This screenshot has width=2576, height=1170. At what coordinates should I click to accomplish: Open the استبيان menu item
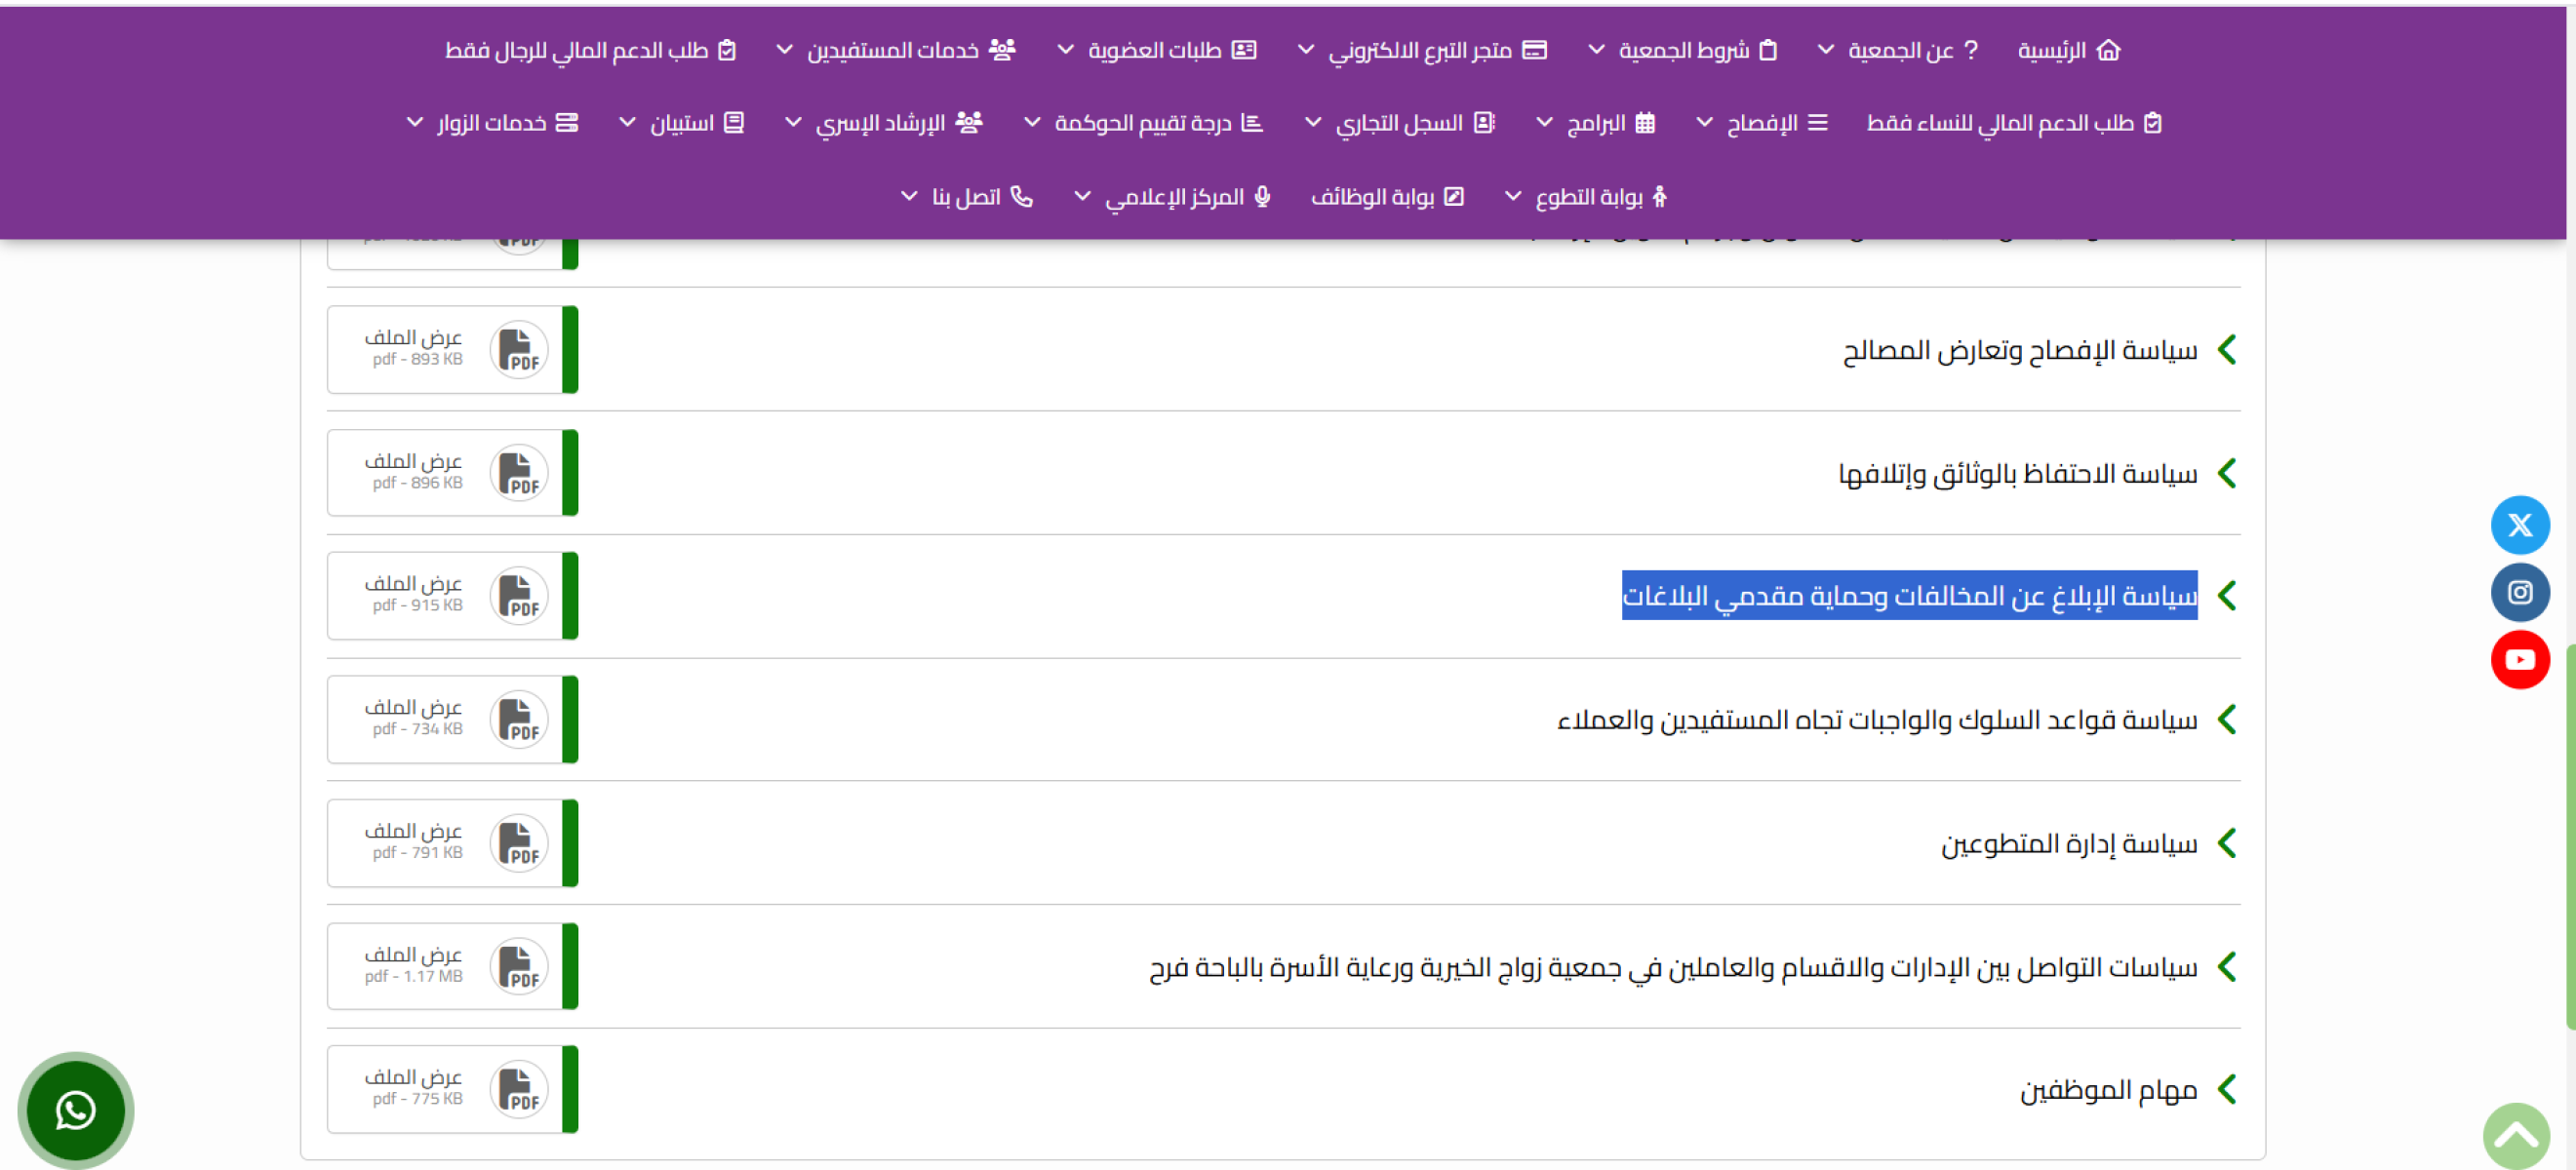[697, 123]
